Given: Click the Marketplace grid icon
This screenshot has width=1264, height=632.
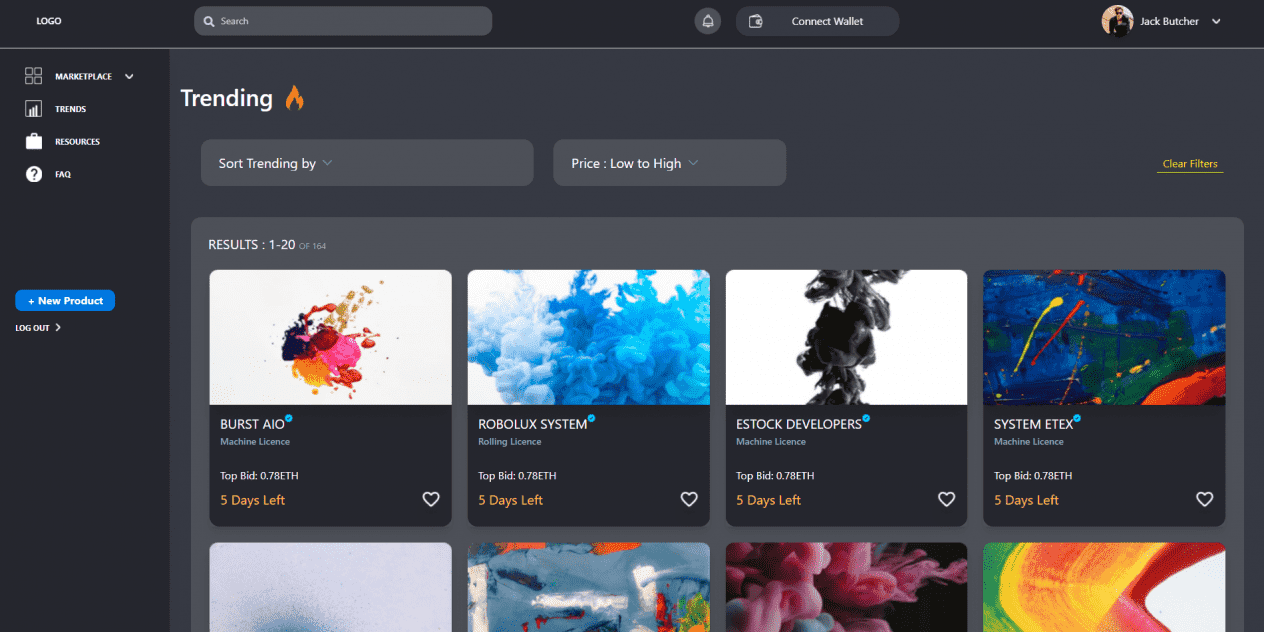Looking at the screenshot, I should pyautogui.click(x=33, y=76).
